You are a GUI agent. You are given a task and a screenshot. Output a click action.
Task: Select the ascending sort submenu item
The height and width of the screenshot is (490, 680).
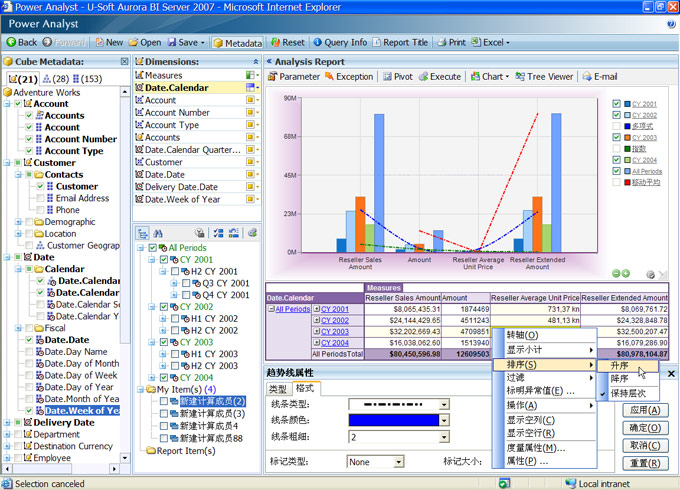[x=628, y=366]
